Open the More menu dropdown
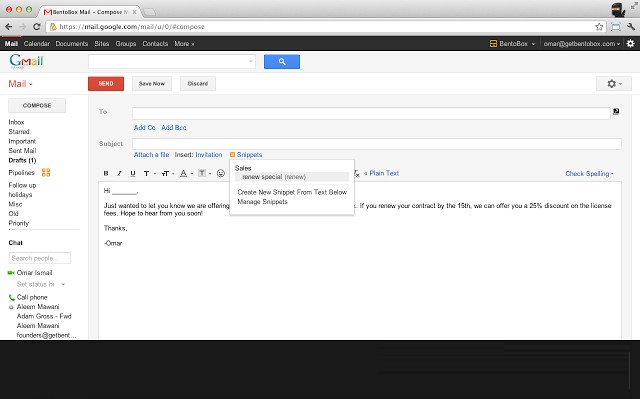 pos(184,44)
